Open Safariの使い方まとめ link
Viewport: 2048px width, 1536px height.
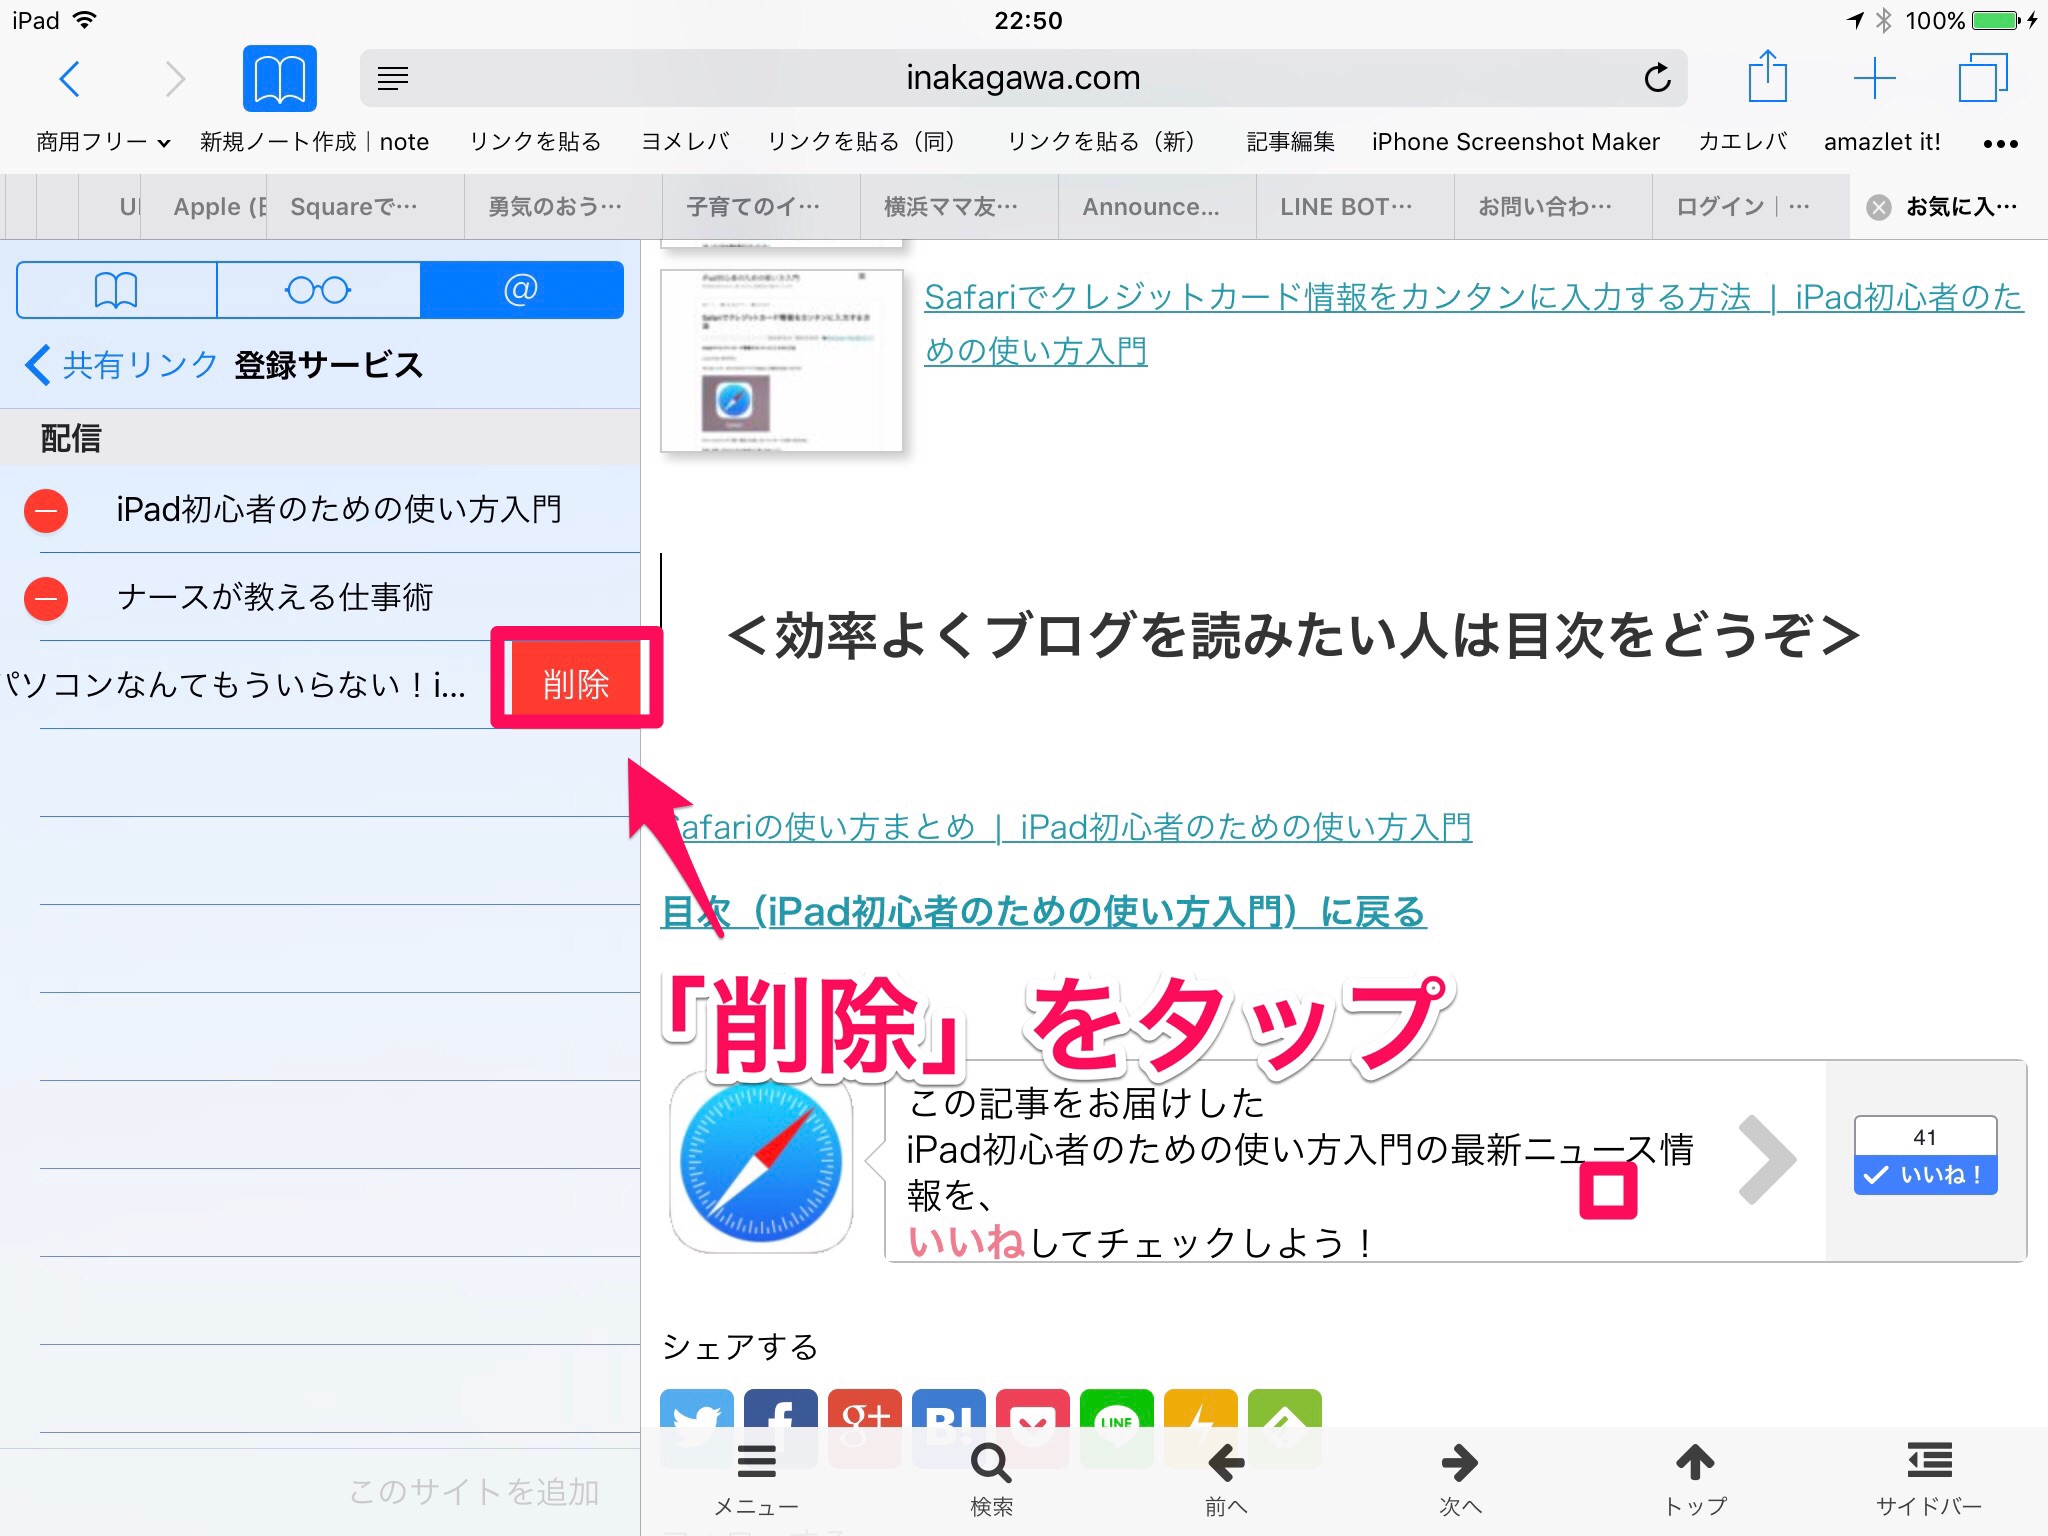[x=1066, y=827]
